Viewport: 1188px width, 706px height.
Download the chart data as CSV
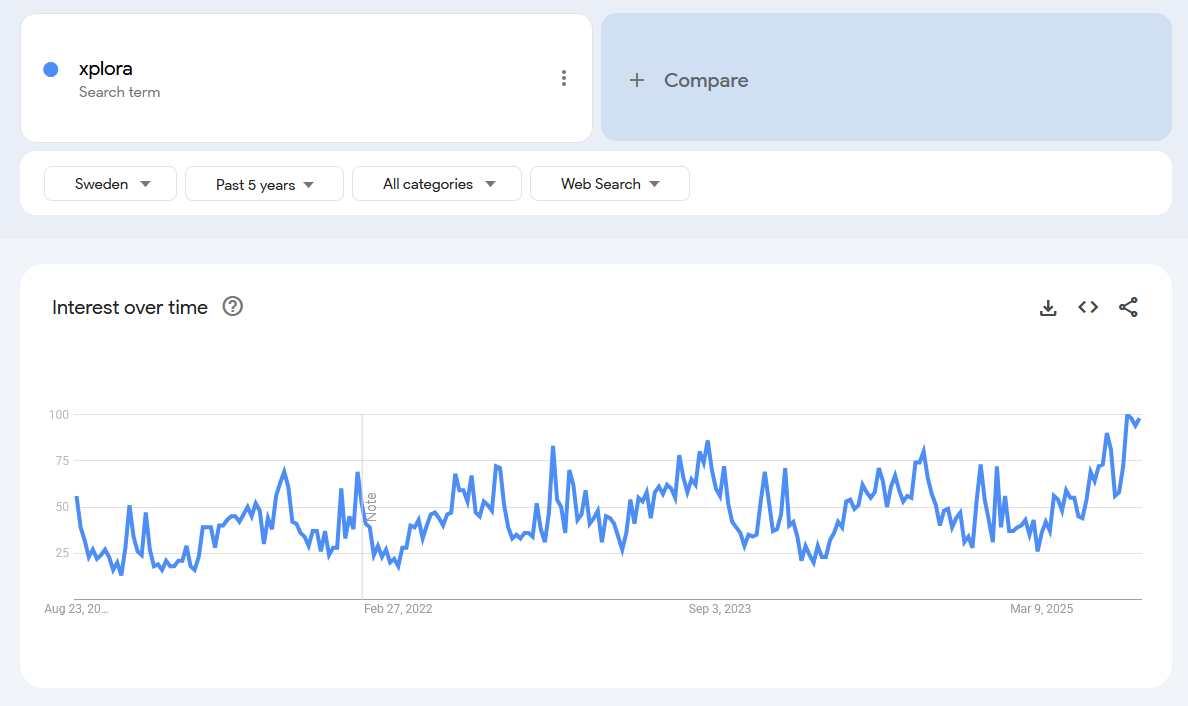tap(1048, 308)
